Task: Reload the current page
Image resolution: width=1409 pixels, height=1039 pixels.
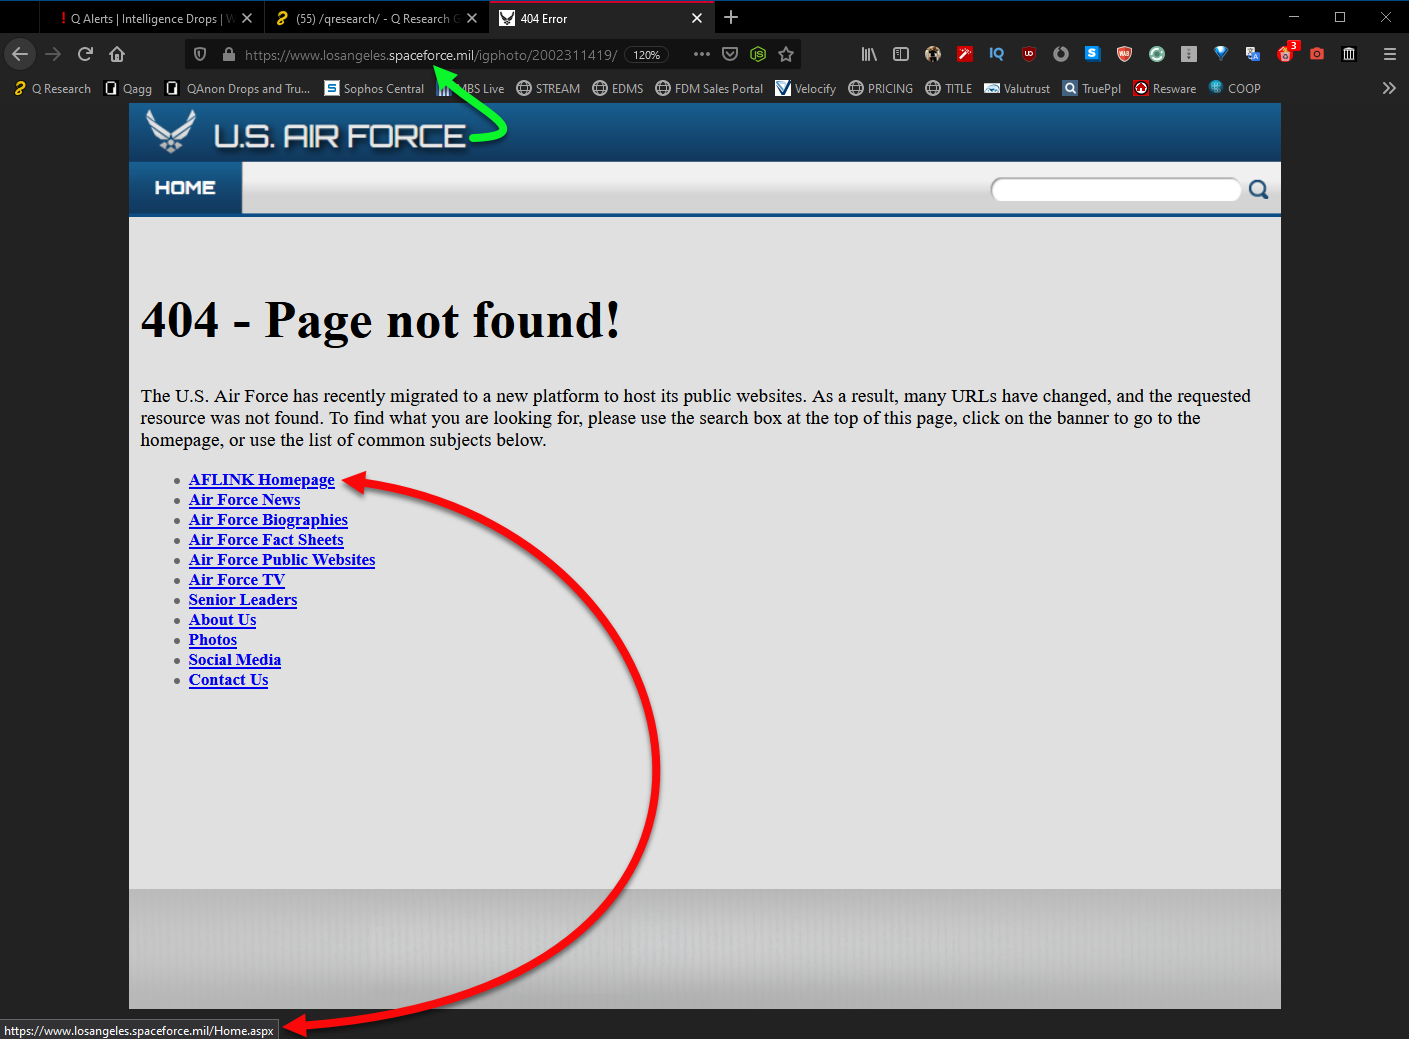Action: coord(85,54)
